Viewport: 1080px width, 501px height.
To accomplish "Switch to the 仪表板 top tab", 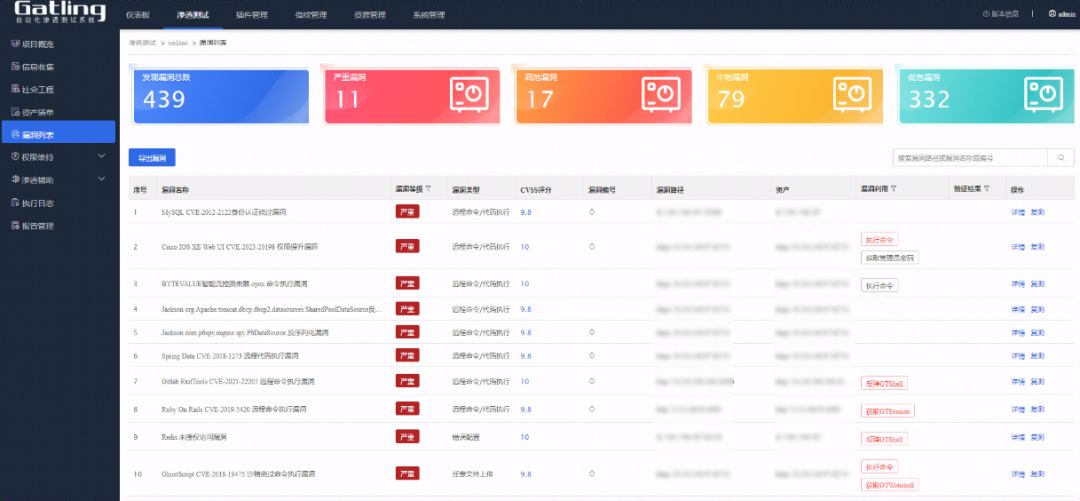I will pos(138,15).
